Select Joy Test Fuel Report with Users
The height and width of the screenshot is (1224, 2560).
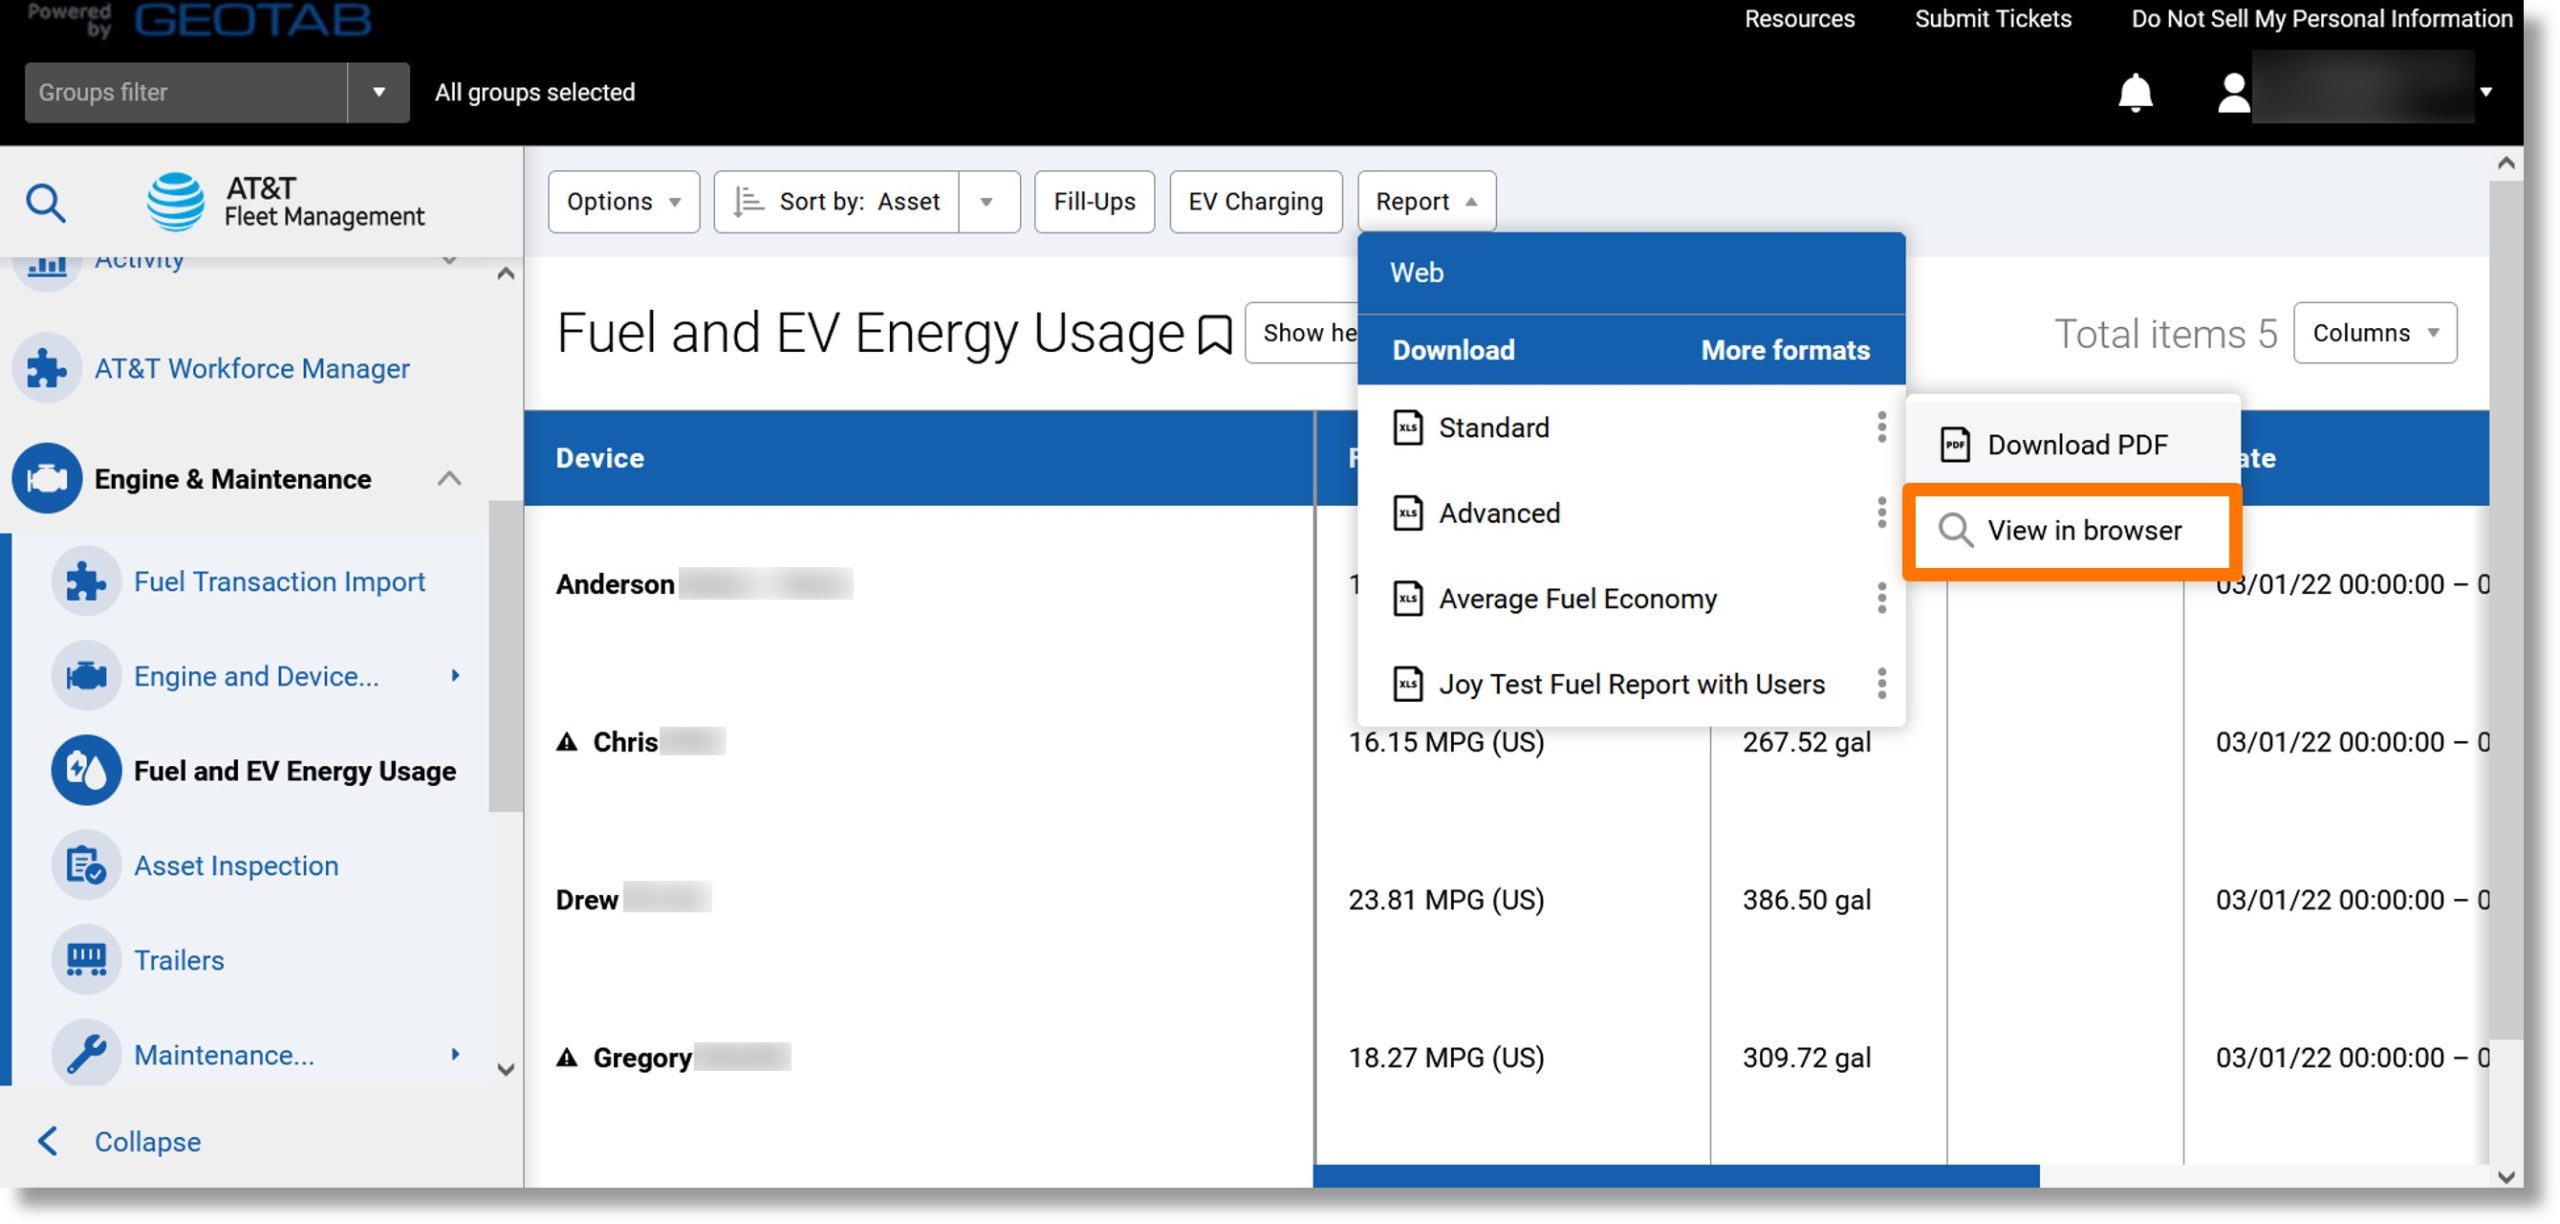click(1632, 685)
